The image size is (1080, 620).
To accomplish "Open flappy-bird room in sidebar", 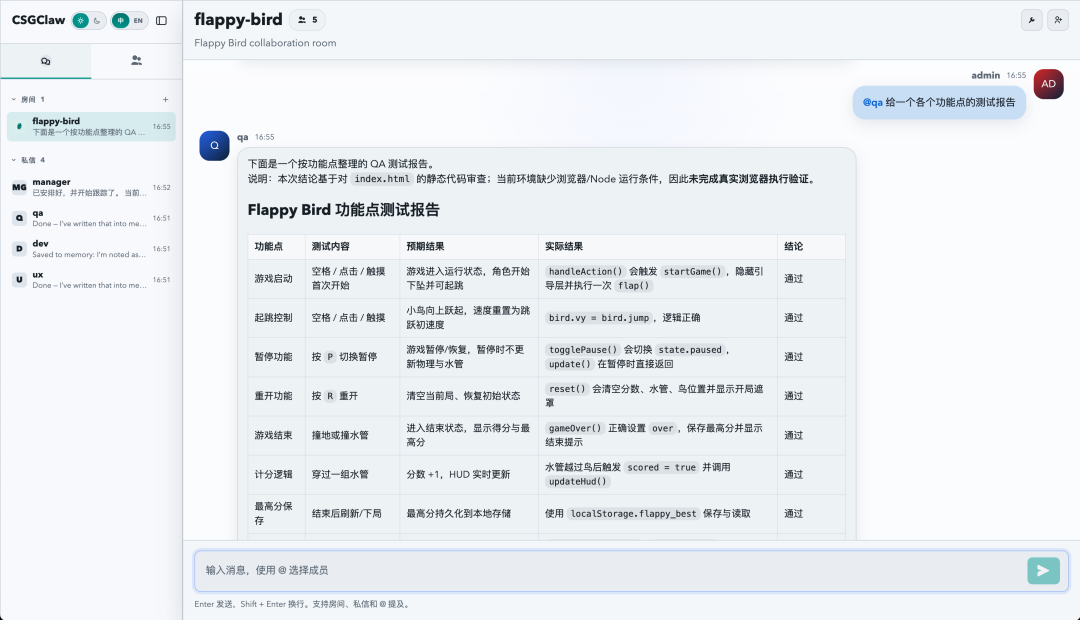I will click(91, 127).
